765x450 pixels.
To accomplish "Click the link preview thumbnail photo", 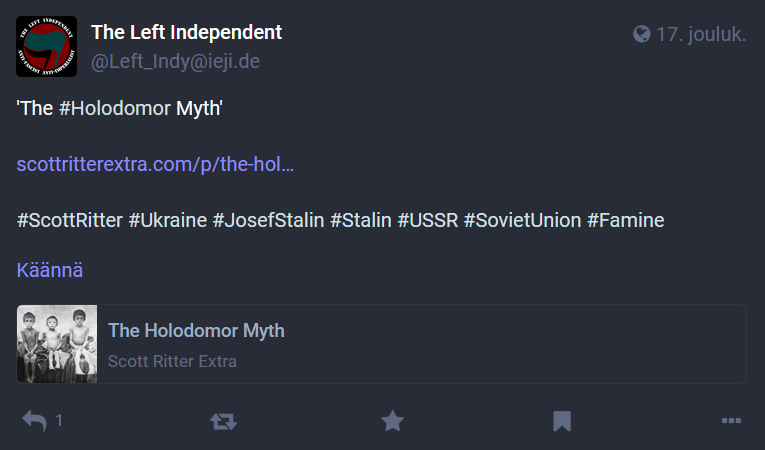I will click(57, 344).
